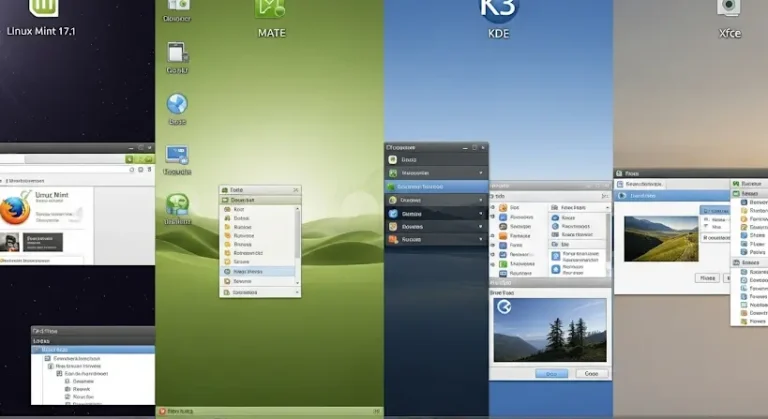The width and height of the screenshot is (768, 419).
Task: Click the green icon in the Xfce window title bar
Action: [x=619, y=173]
